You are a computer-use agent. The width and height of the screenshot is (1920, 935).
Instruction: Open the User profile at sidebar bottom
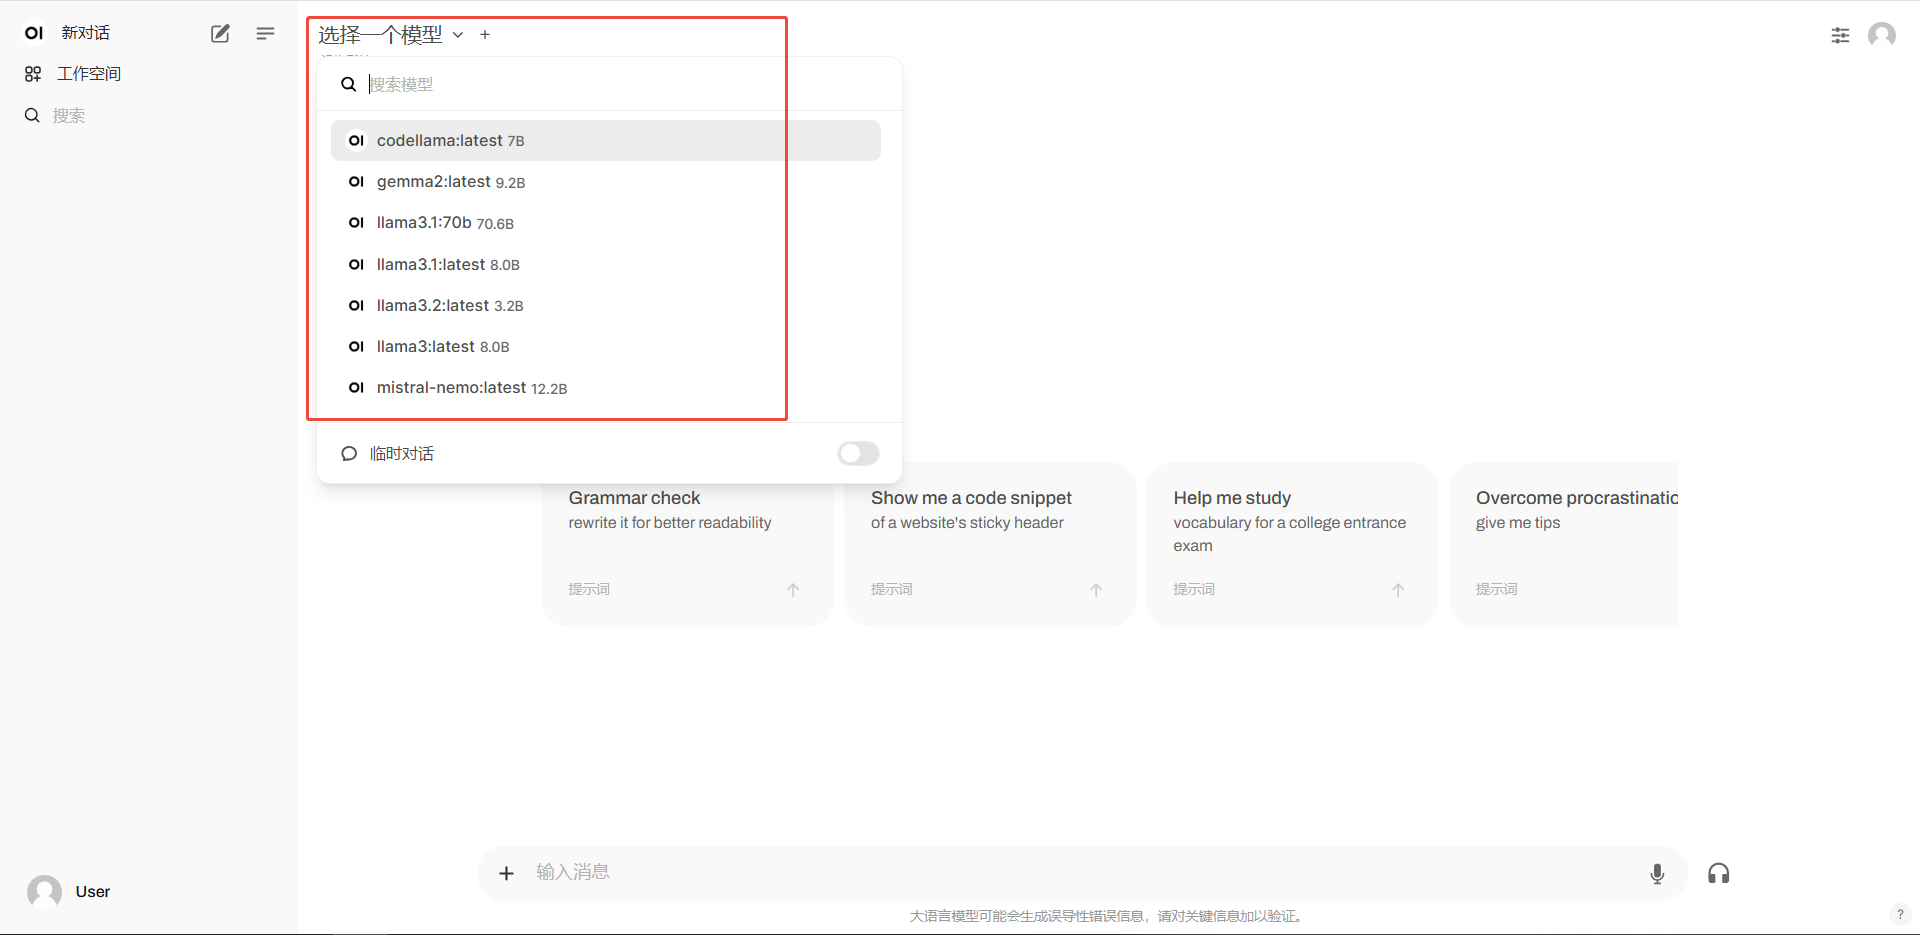(x=68, y=891)
